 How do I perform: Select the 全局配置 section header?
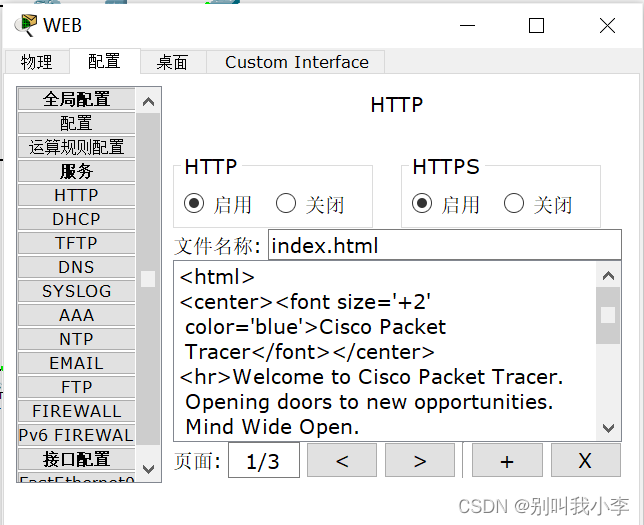click(76, 99)
